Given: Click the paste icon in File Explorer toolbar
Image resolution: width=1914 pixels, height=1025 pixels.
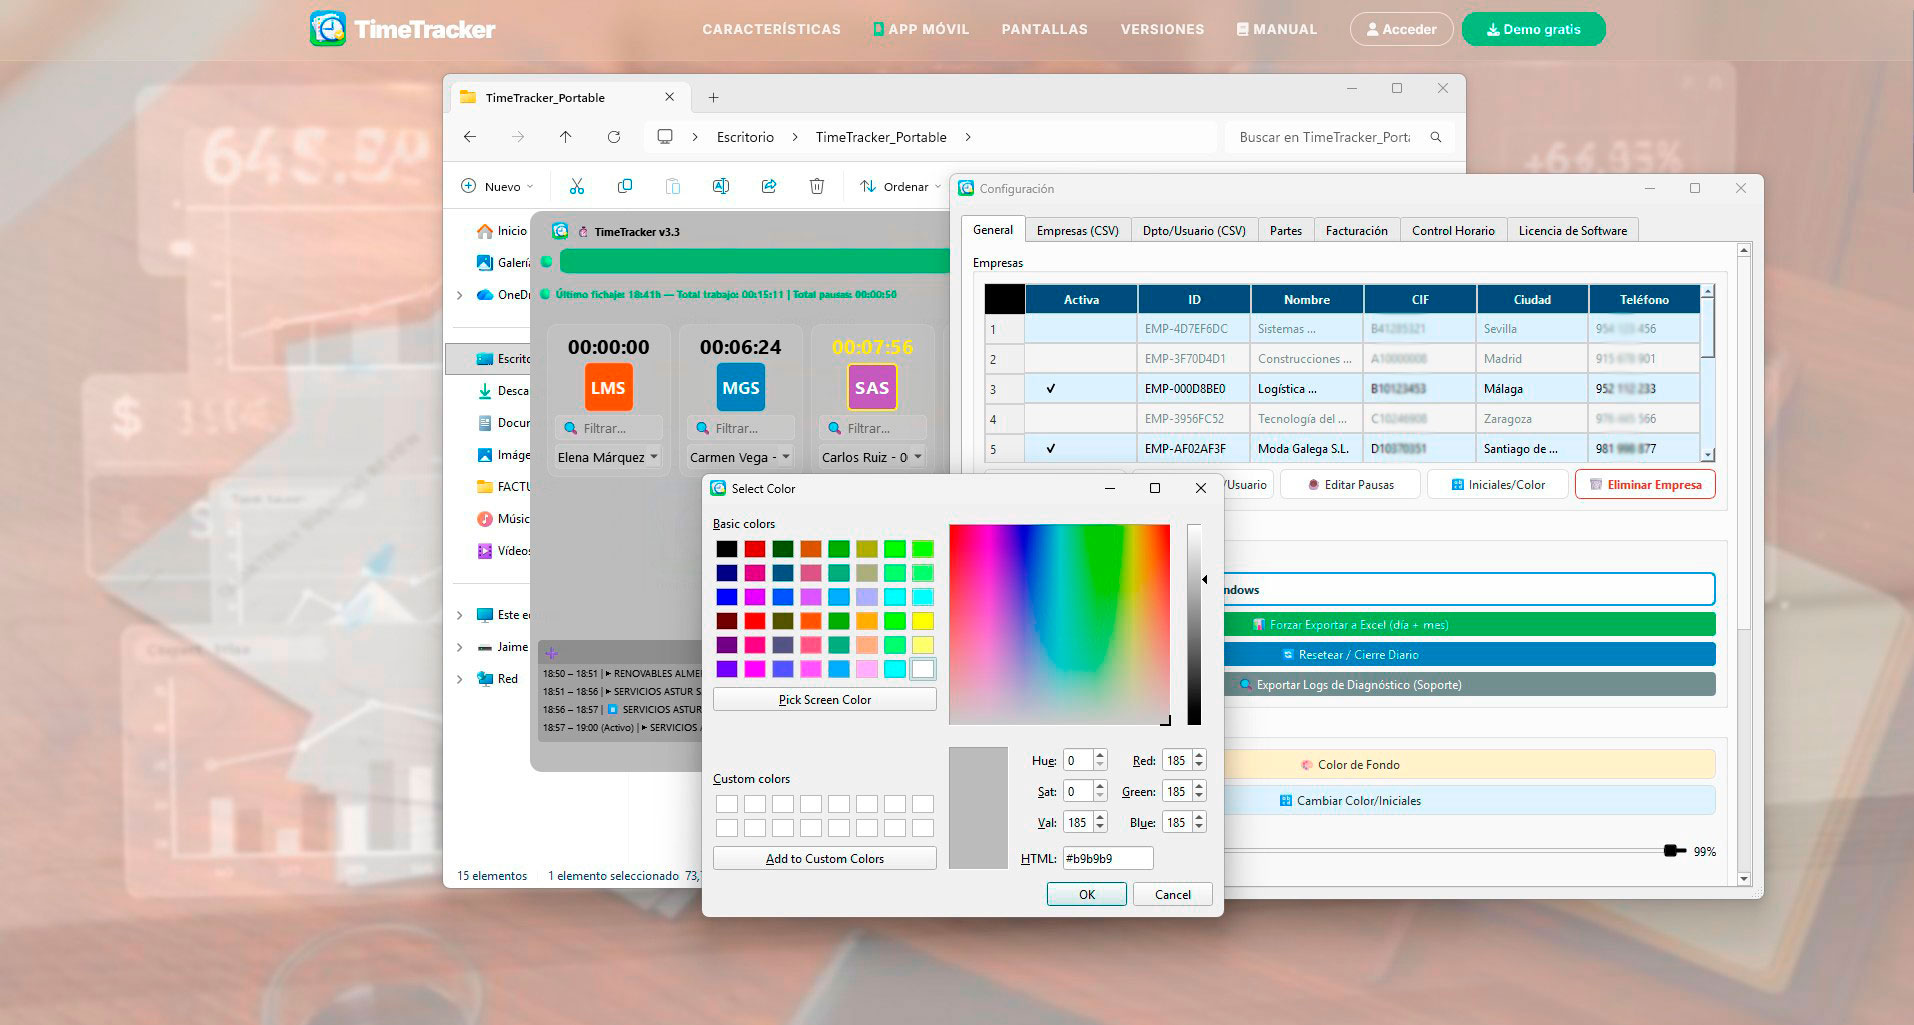Looking at the screenshot, I should point(673,186).
